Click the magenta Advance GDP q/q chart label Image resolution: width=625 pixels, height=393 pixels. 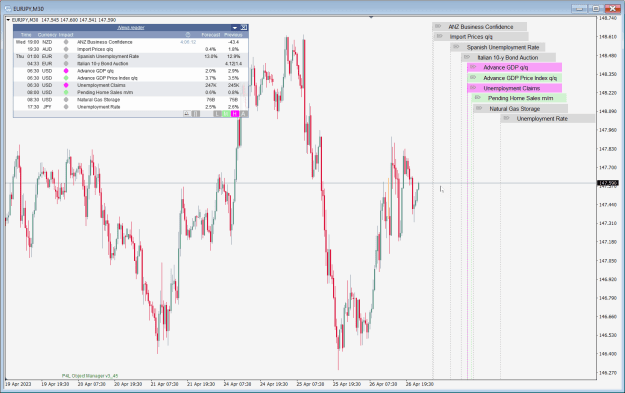(515, 67)
